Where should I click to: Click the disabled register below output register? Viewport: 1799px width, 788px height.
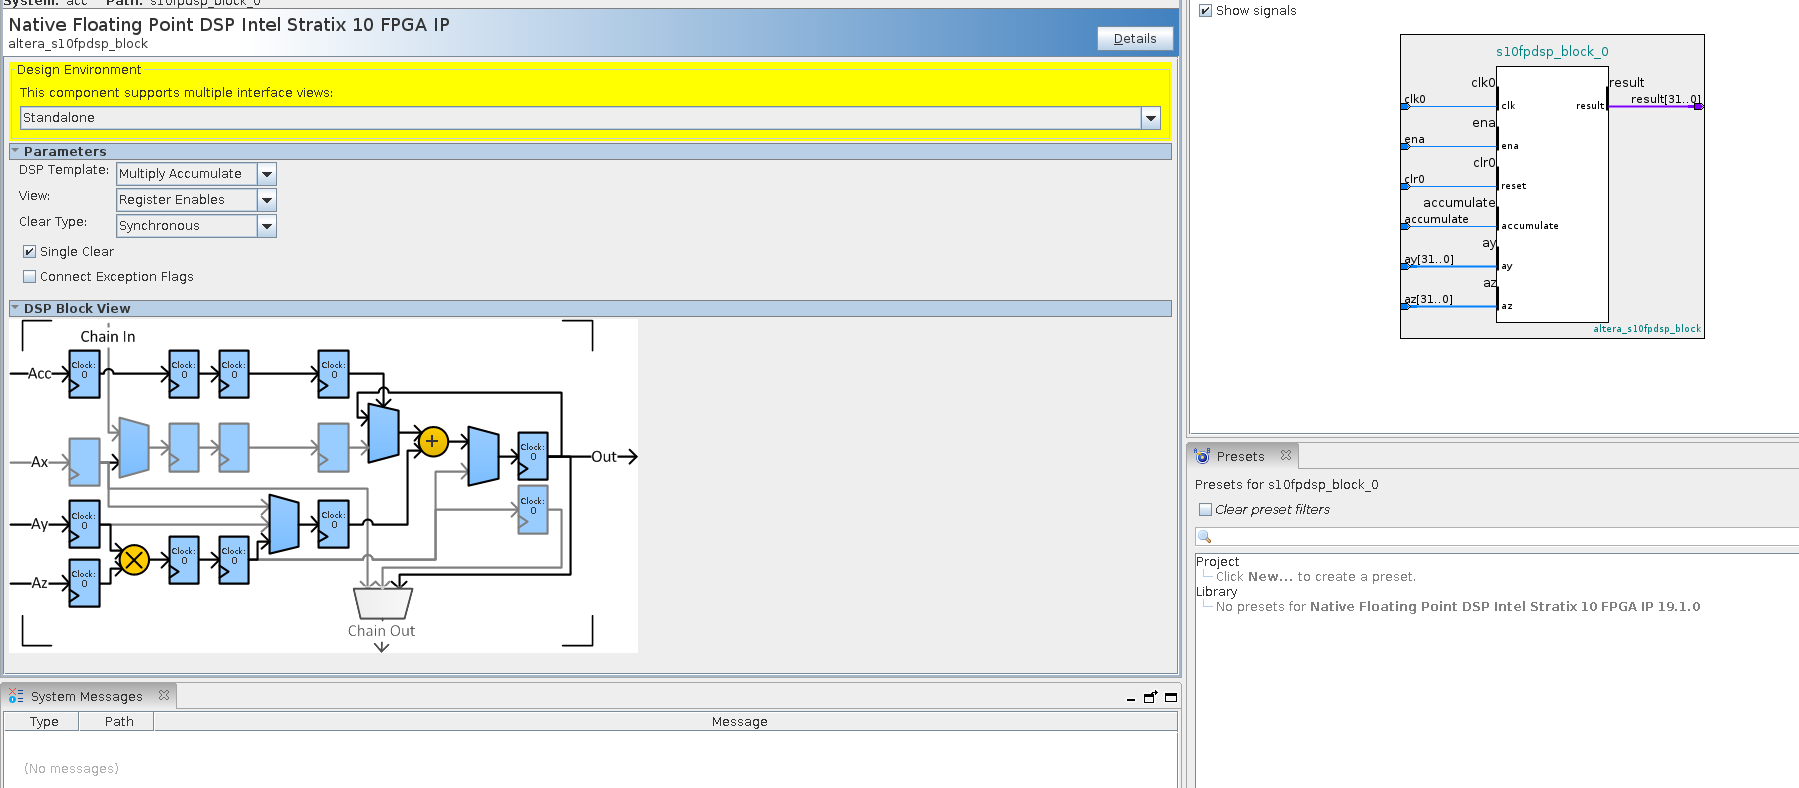point(533,510)
